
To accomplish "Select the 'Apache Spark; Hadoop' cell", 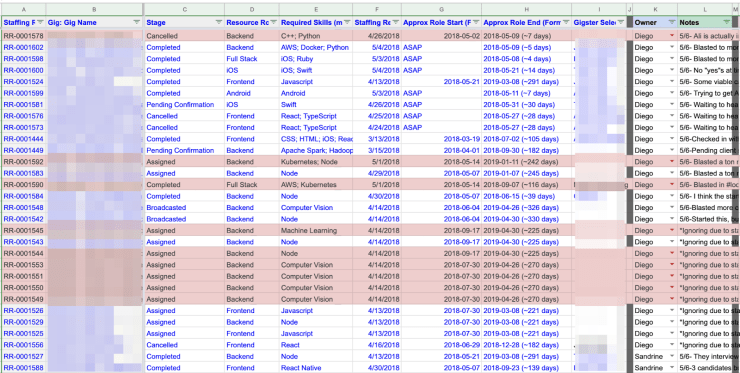I will 316,151.
